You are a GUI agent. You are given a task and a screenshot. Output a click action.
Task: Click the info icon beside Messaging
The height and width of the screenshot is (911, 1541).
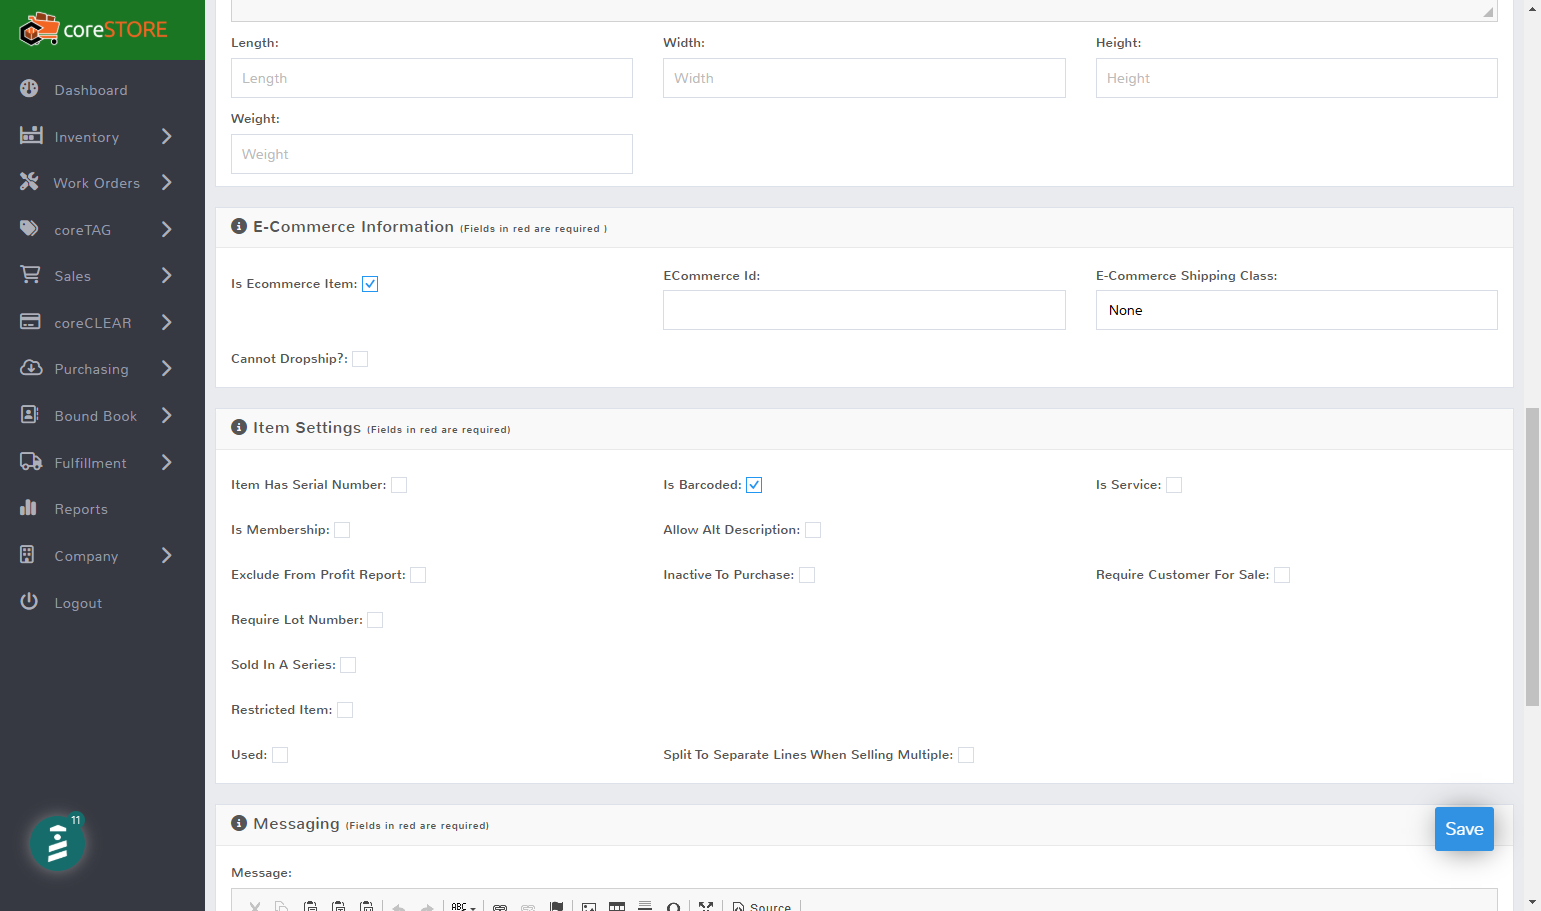click(x=239, y=823)
